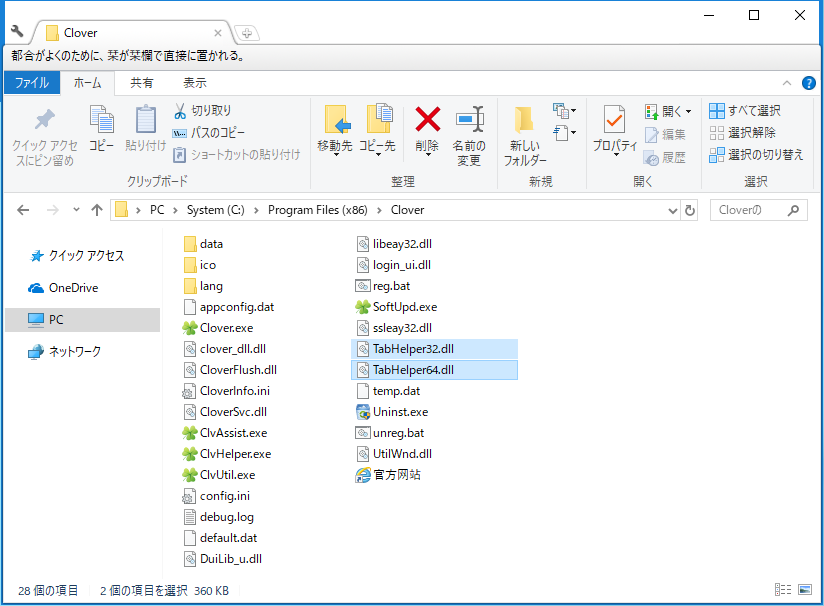Switch to details view in status bar

783,591
